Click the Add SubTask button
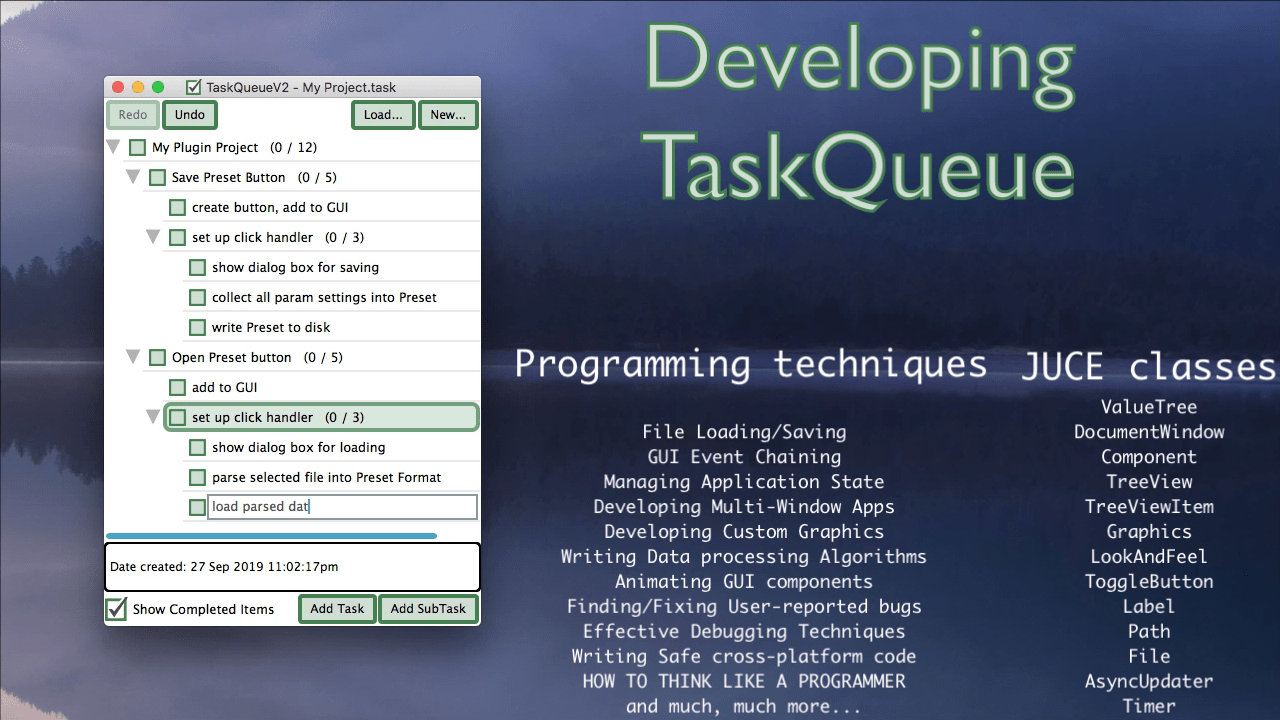 428,609
